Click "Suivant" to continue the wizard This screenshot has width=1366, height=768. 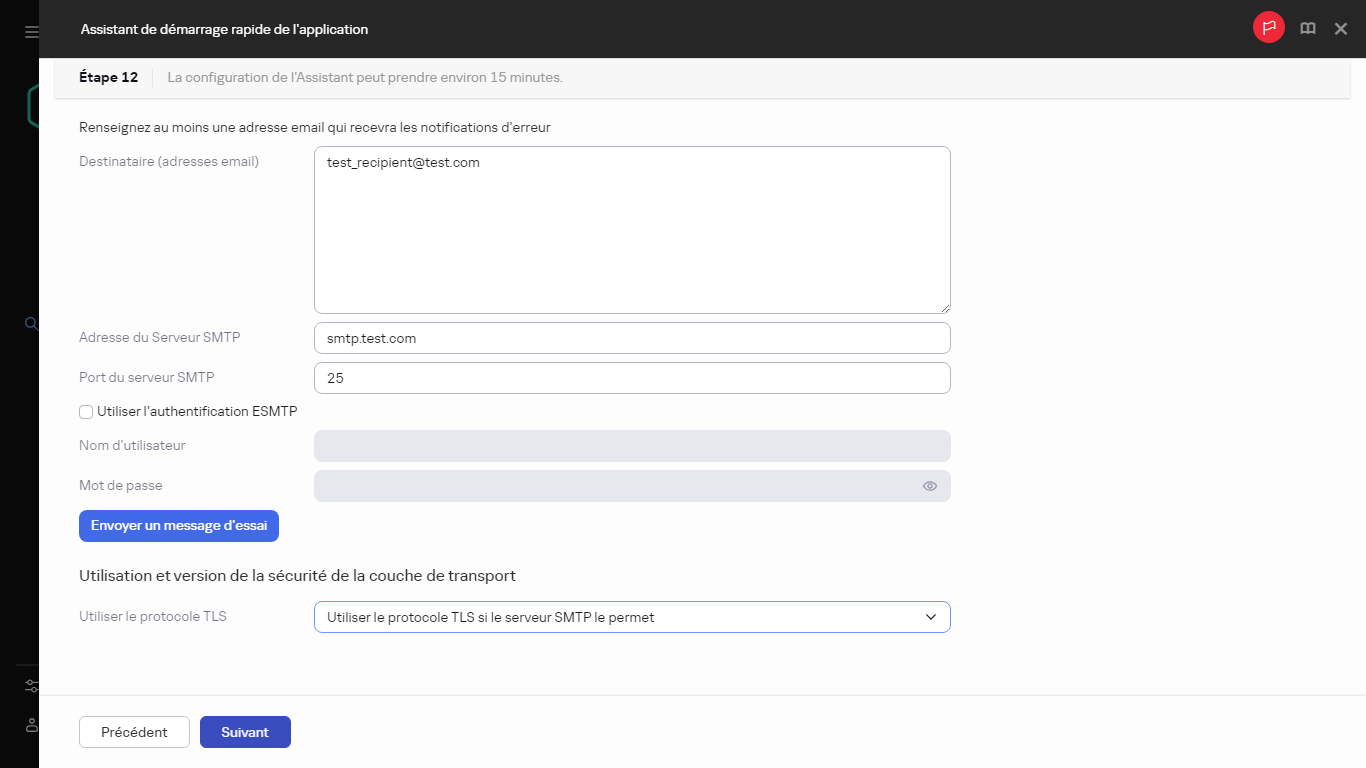tap(245, 731)
